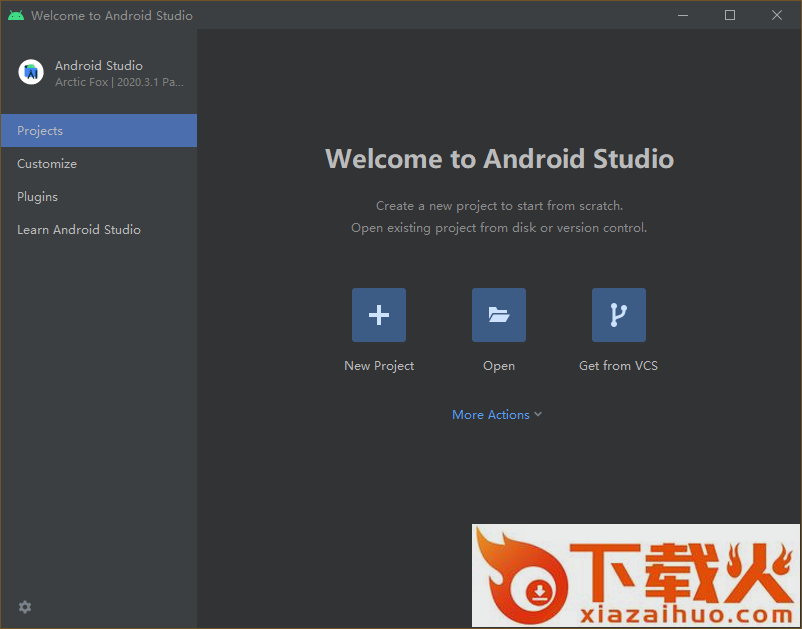The width and height of the screenshot is (802, 629).
Task: Click the New Project plus icon
Action: click(378, 315)
